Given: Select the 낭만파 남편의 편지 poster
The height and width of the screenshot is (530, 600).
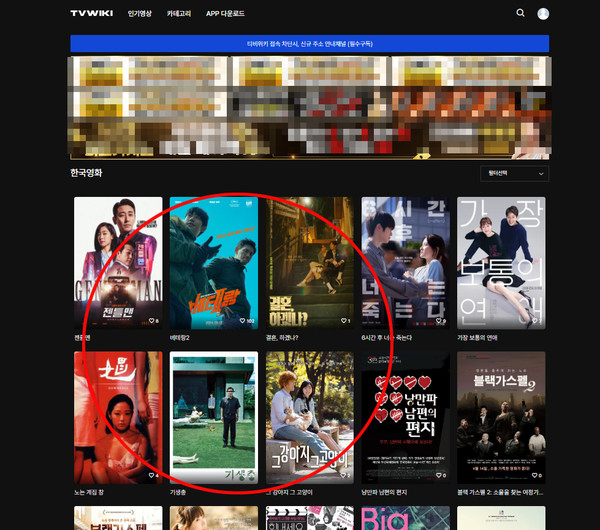Looking at the screenshot, I should click(406, 417).
